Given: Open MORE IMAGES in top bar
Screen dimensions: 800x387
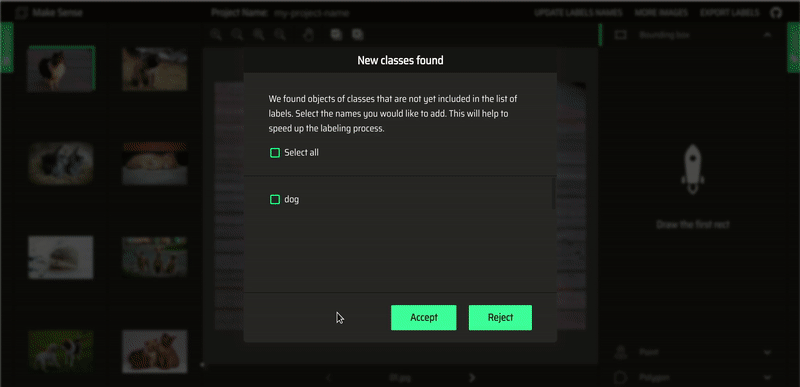Looking at the screenshot, I should coord(661,13).
